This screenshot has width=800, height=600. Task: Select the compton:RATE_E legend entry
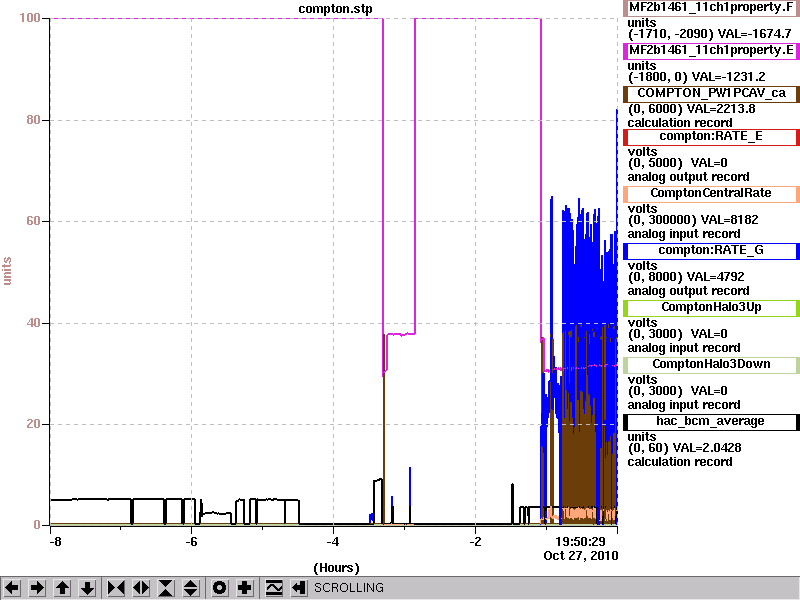[x=711, y=136]
